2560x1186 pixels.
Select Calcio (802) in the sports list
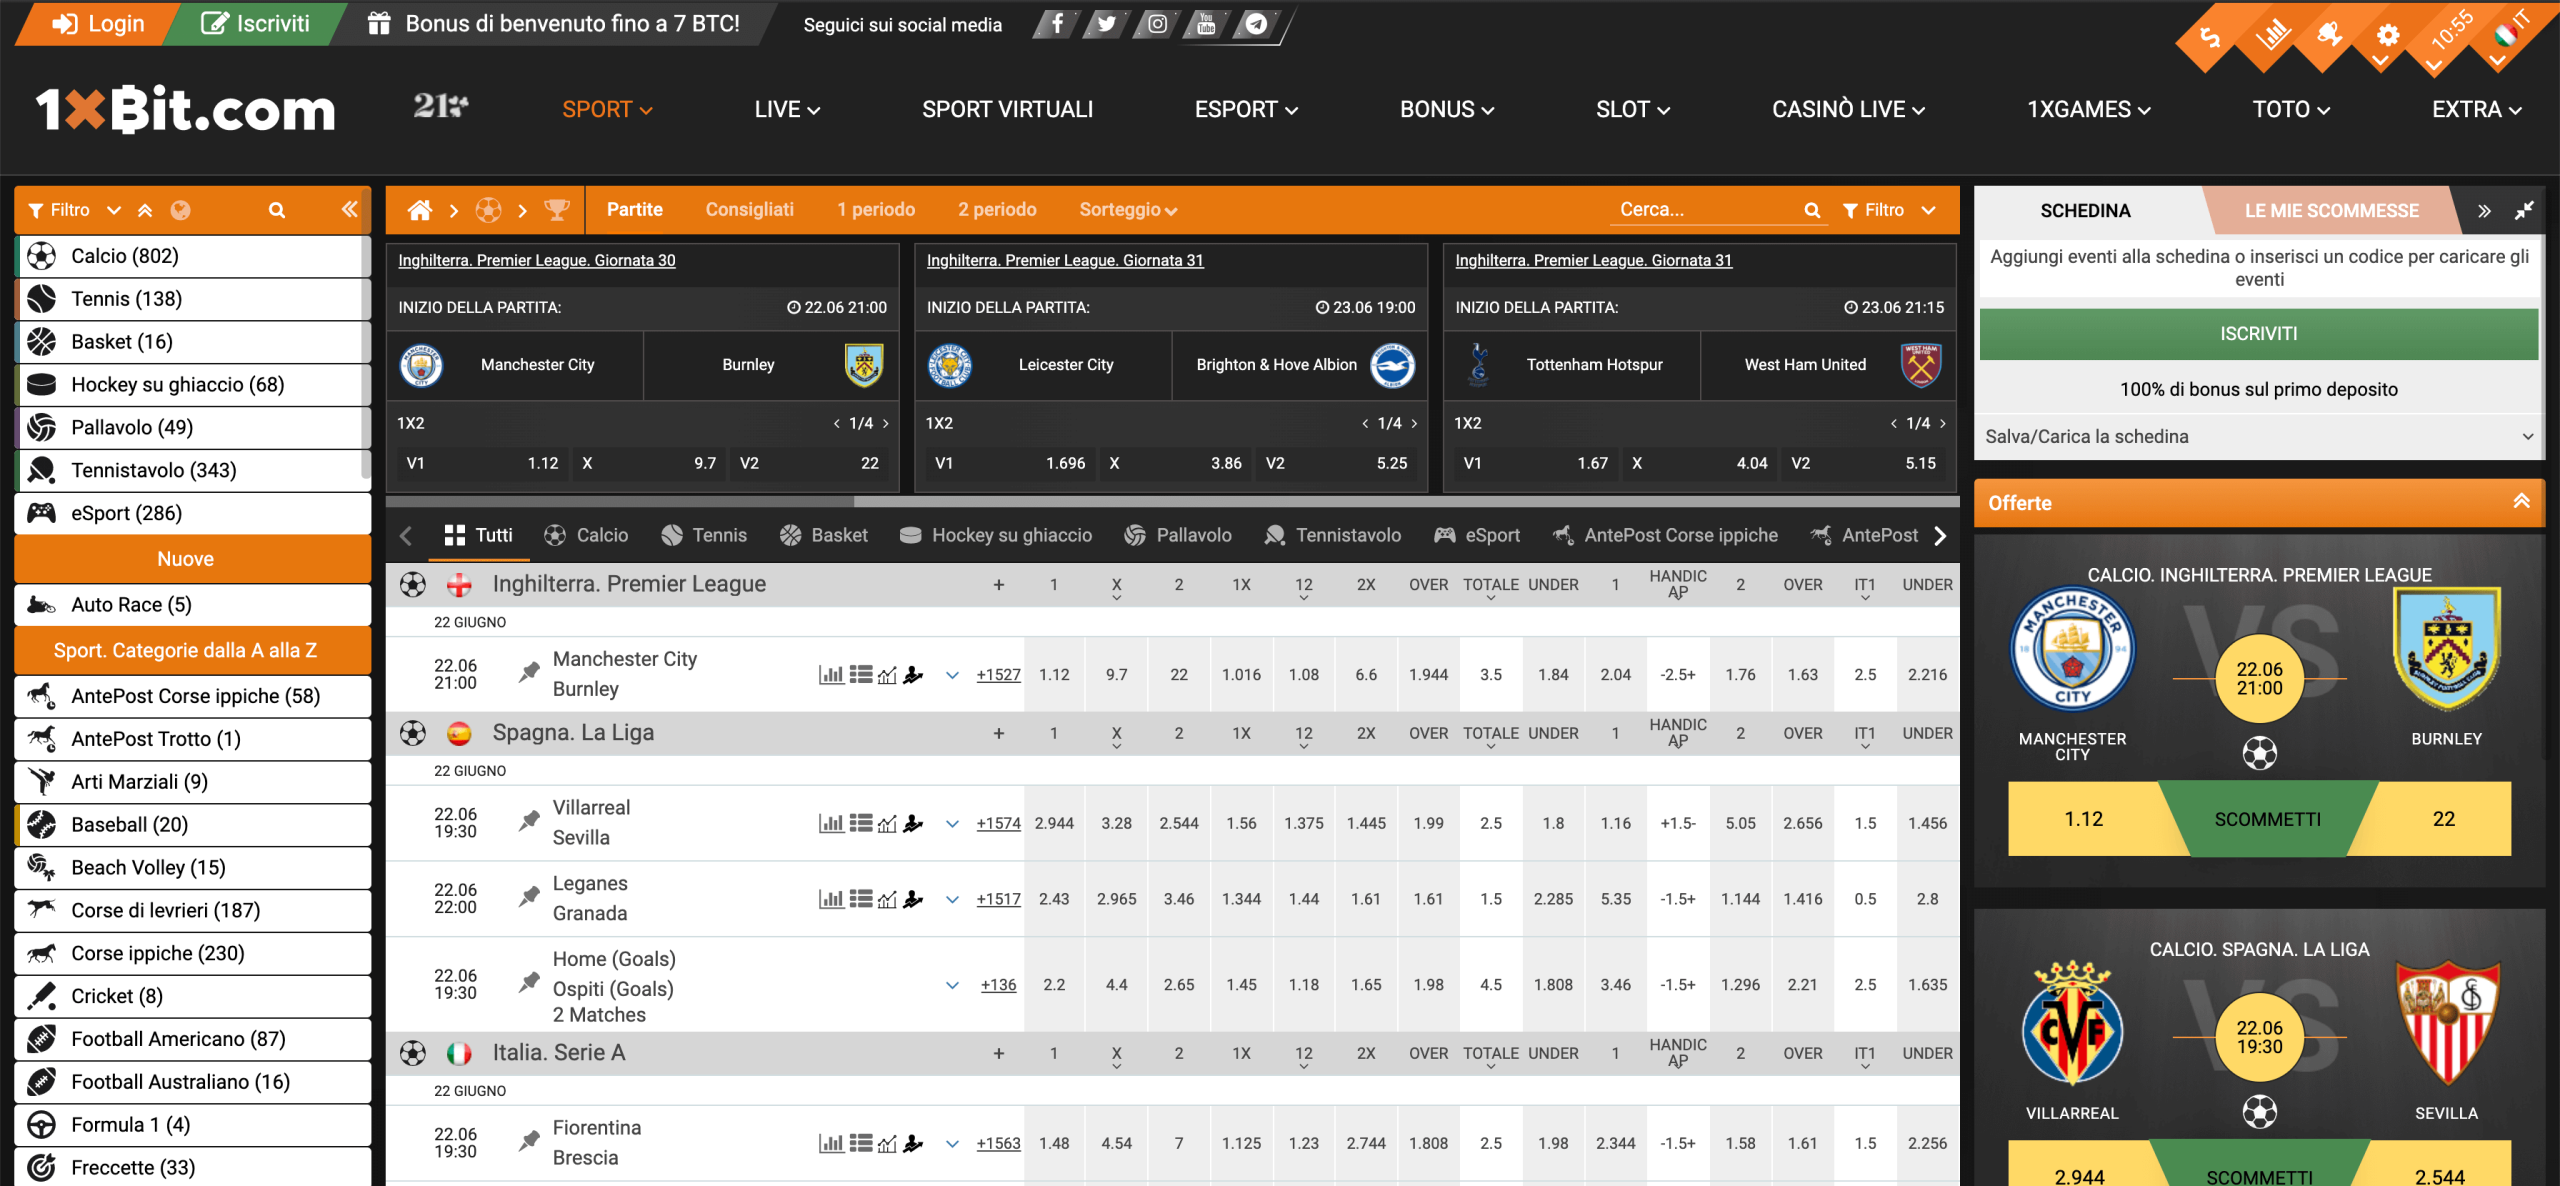(x=192, y=256)
